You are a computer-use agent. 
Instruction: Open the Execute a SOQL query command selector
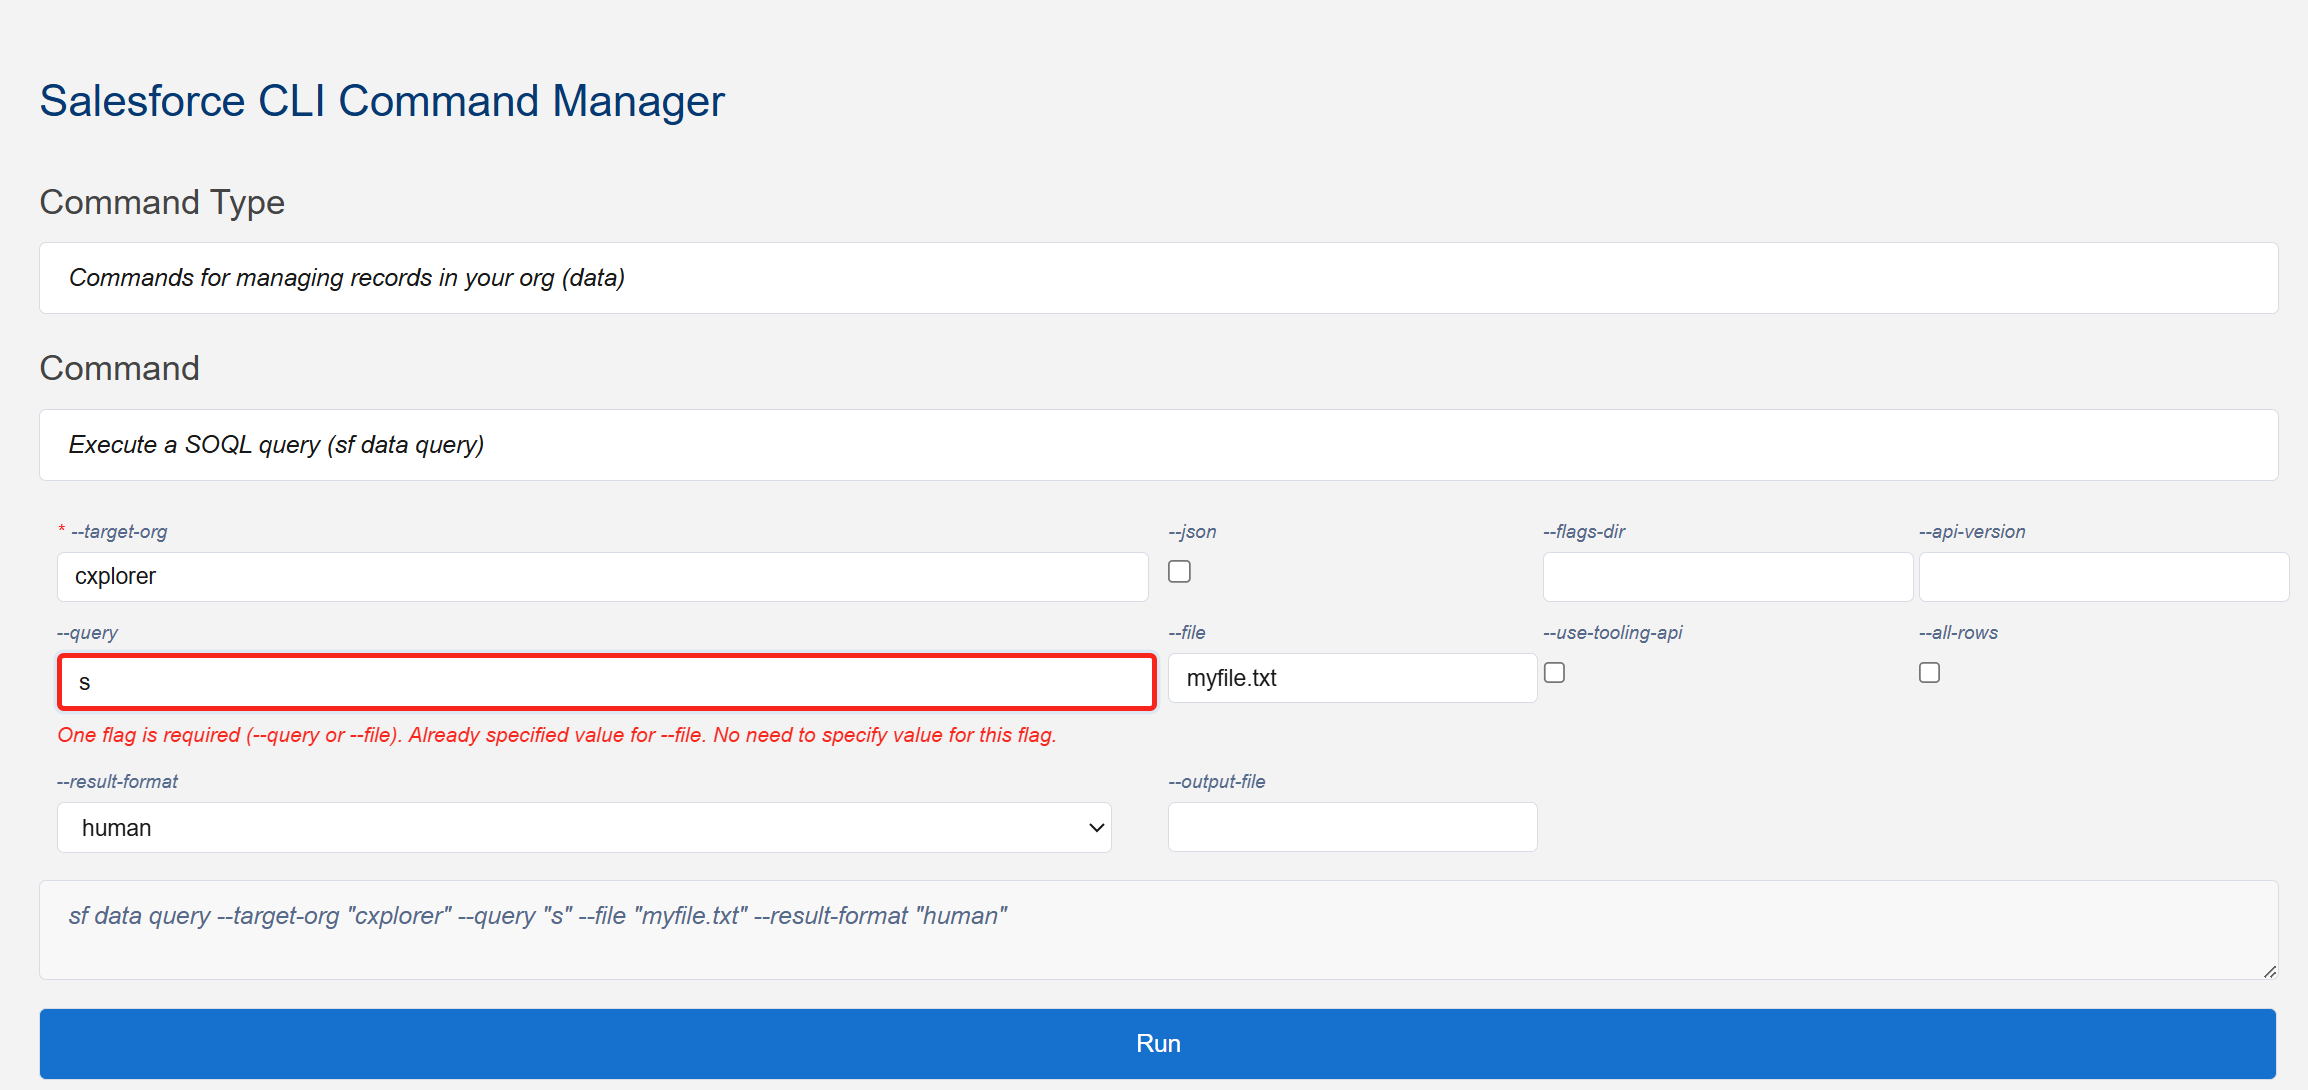click(1158, 445)
